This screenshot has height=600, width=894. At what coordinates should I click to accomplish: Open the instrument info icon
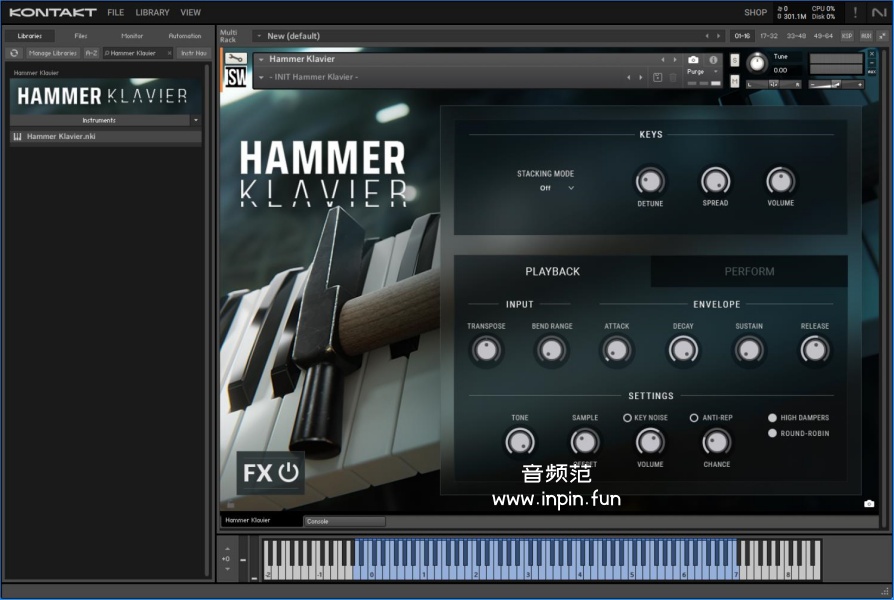click(713, 60)
